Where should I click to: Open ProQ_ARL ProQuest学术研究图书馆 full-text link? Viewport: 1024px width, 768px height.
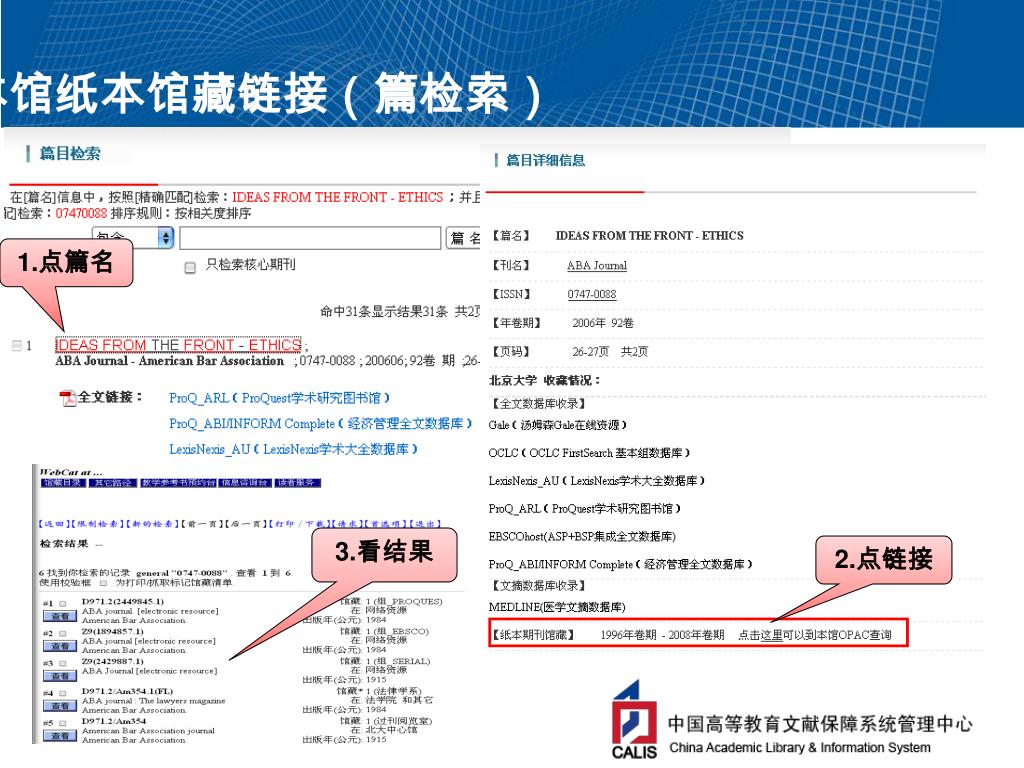coord(280,398)
